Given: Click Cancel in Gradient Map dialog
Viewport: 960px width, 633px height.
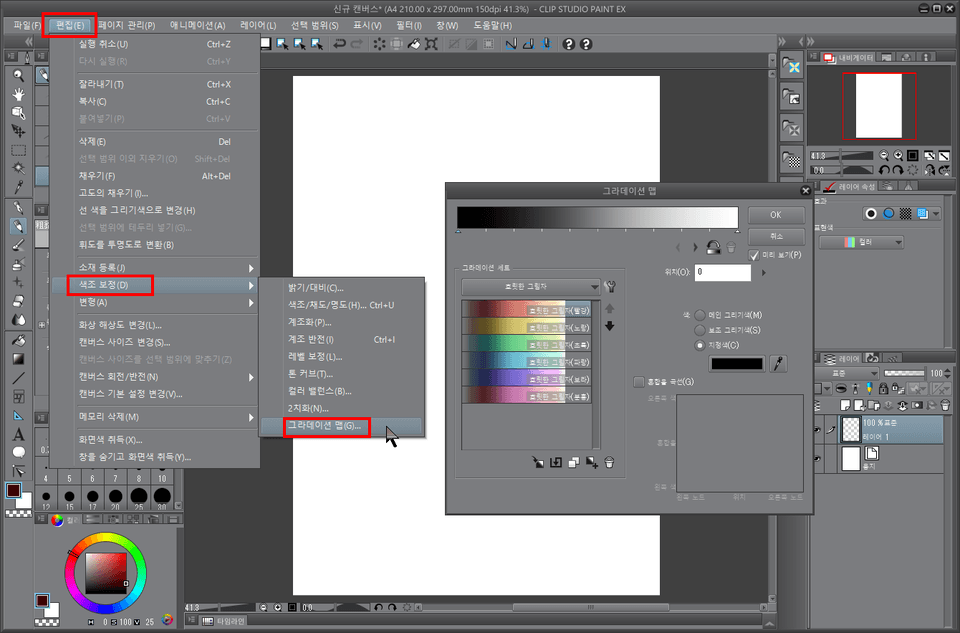Looking at the screenshot, I should tap(776, 236).
